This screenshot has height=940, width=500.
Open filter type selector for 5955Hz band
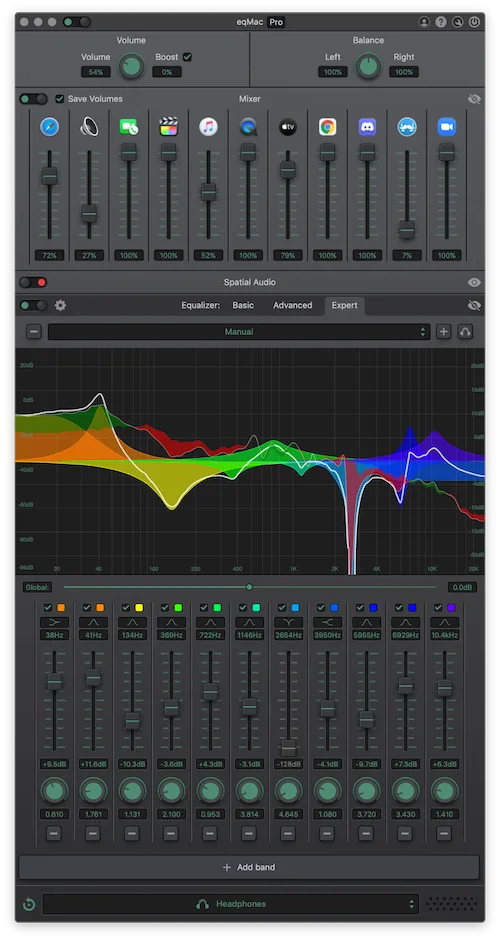click(366, 622)
